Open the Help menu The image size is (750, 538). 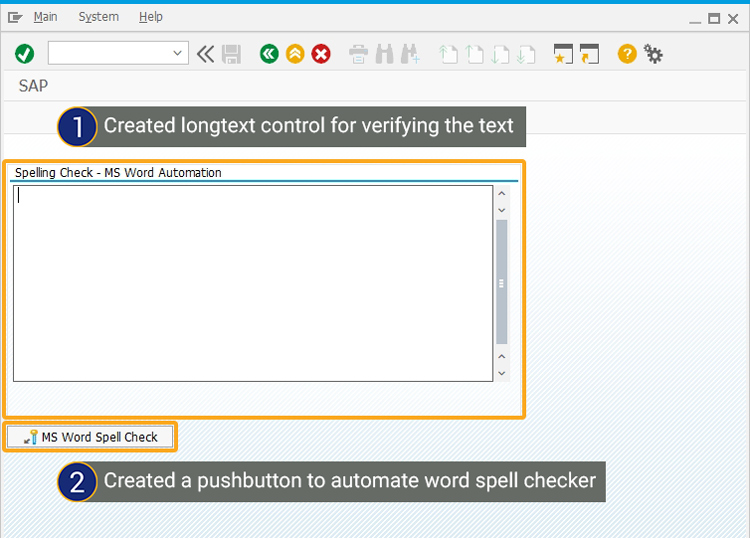pyautogui.click(x=151, y=17)
